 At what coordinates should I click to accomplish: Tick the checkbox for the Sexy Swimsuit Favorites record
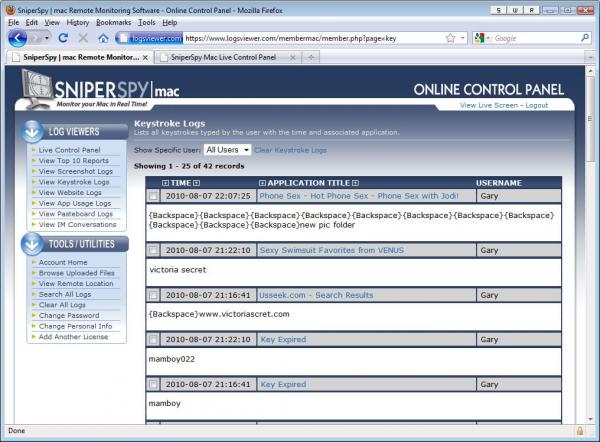(x=153, y=250)
